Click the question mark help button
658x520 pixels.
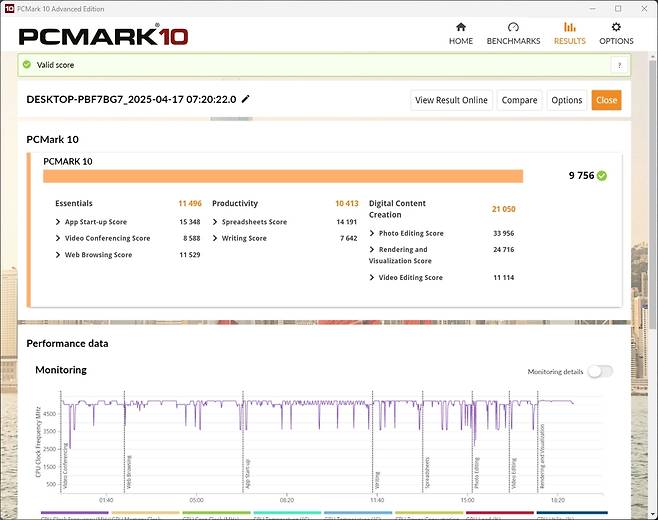[x=620, y=65]
